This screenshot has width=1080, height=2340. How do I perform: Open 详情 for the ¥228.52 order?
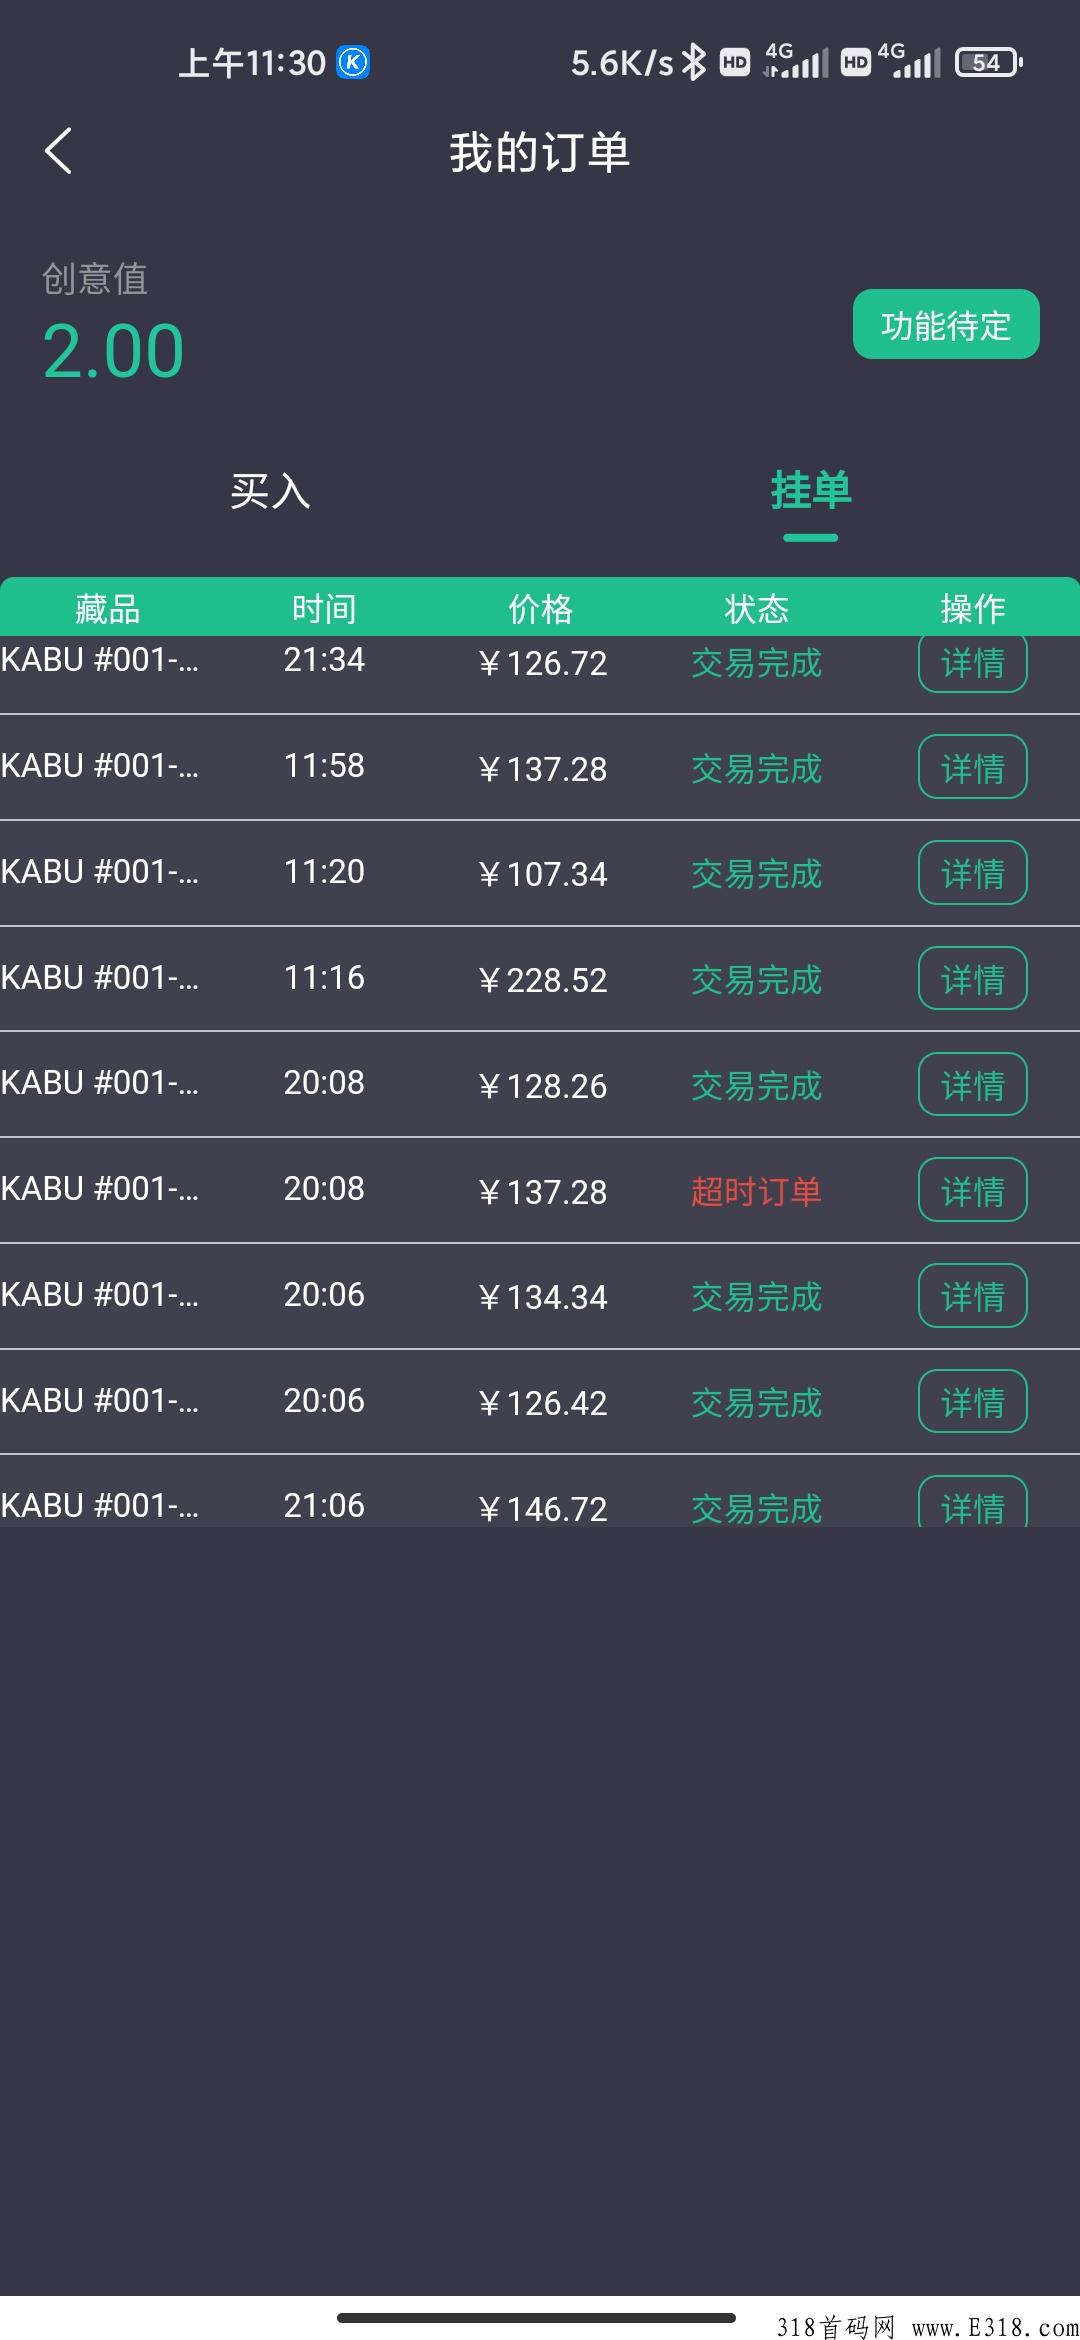point(972,978)
